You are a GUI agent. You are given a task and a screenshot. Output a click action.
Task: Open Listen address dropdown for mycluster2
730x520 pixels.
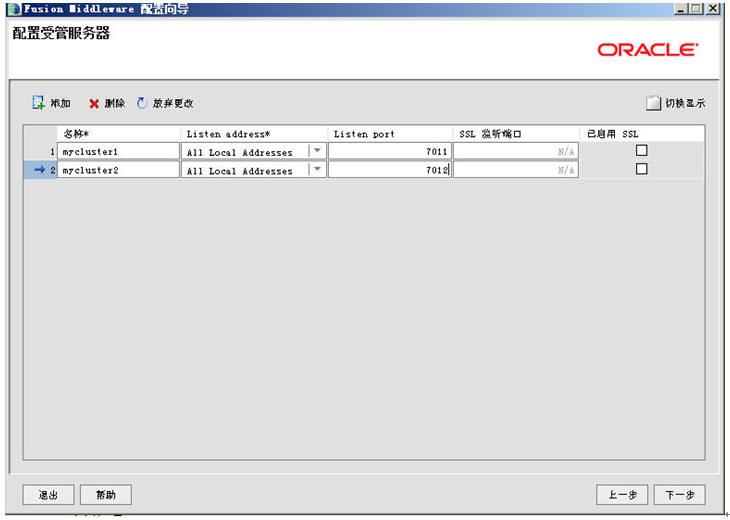(317, 169)
